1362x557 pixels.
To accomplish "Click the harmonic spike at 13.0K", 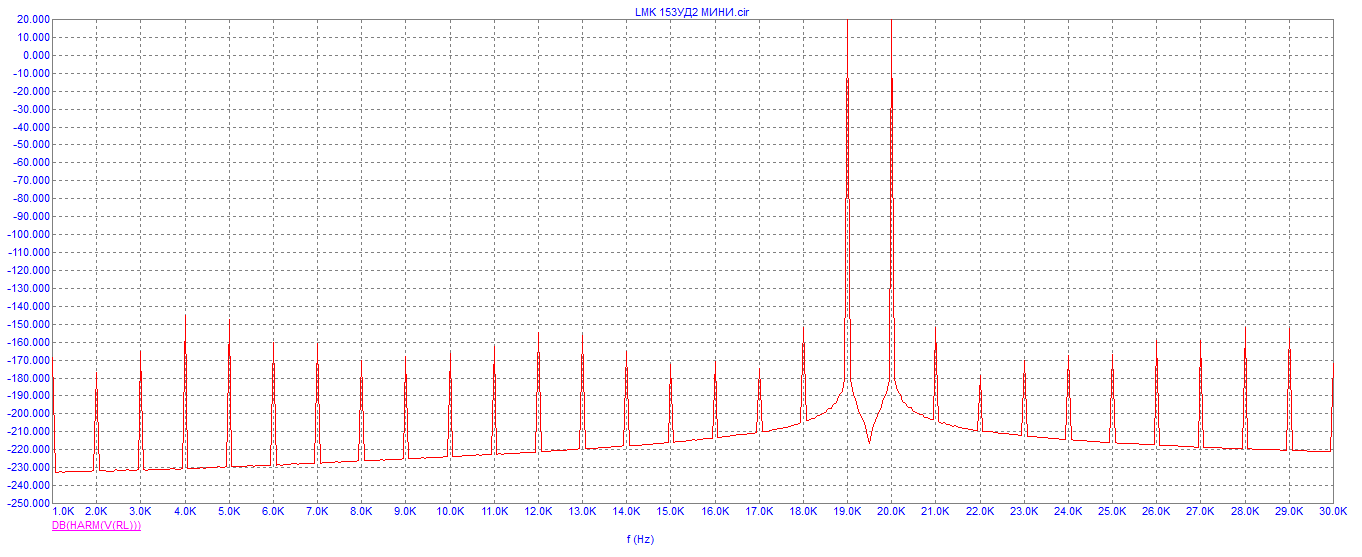I will click(x=582, y=390).
